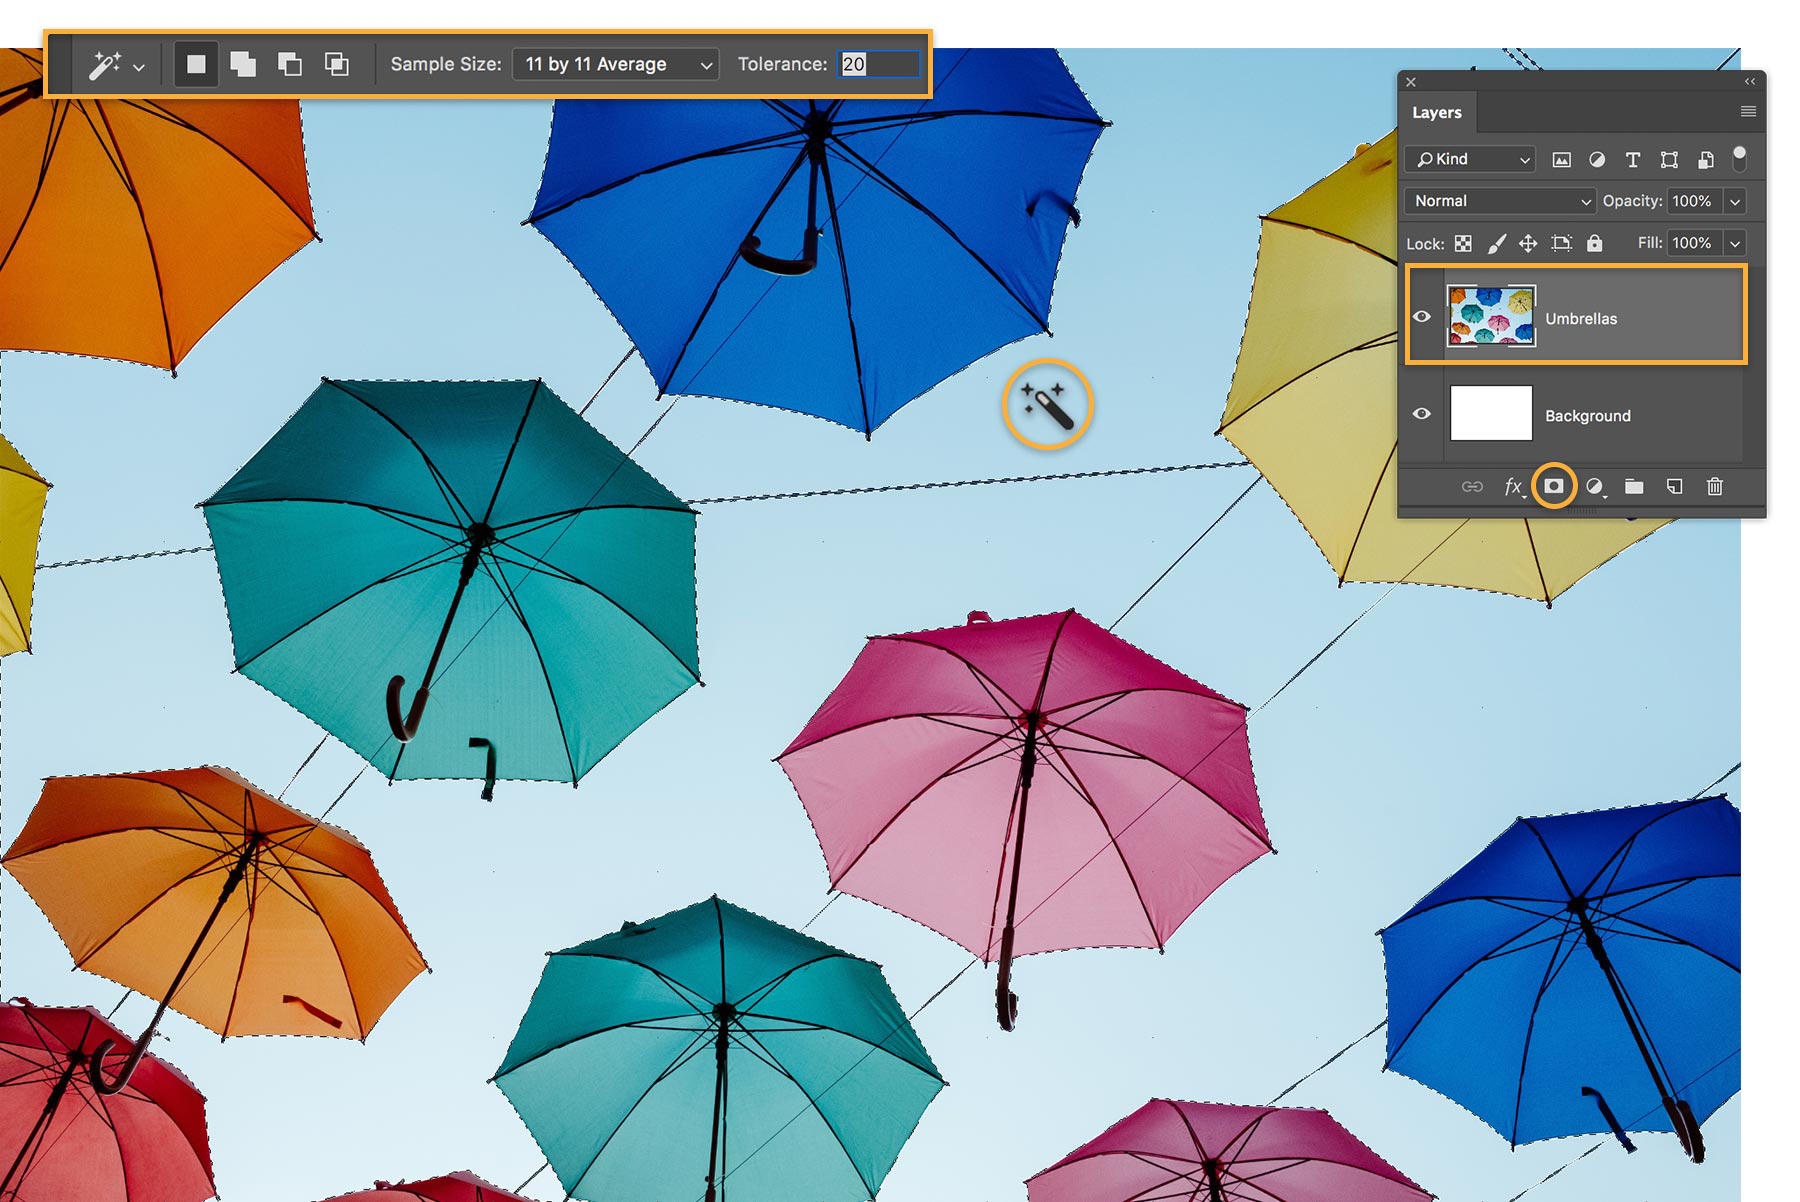Image resolution: width=1800 pixels, height=1202 pixels.
Task: Open the blend mode Normal dropdown
Action: (x=1497, y=201)
